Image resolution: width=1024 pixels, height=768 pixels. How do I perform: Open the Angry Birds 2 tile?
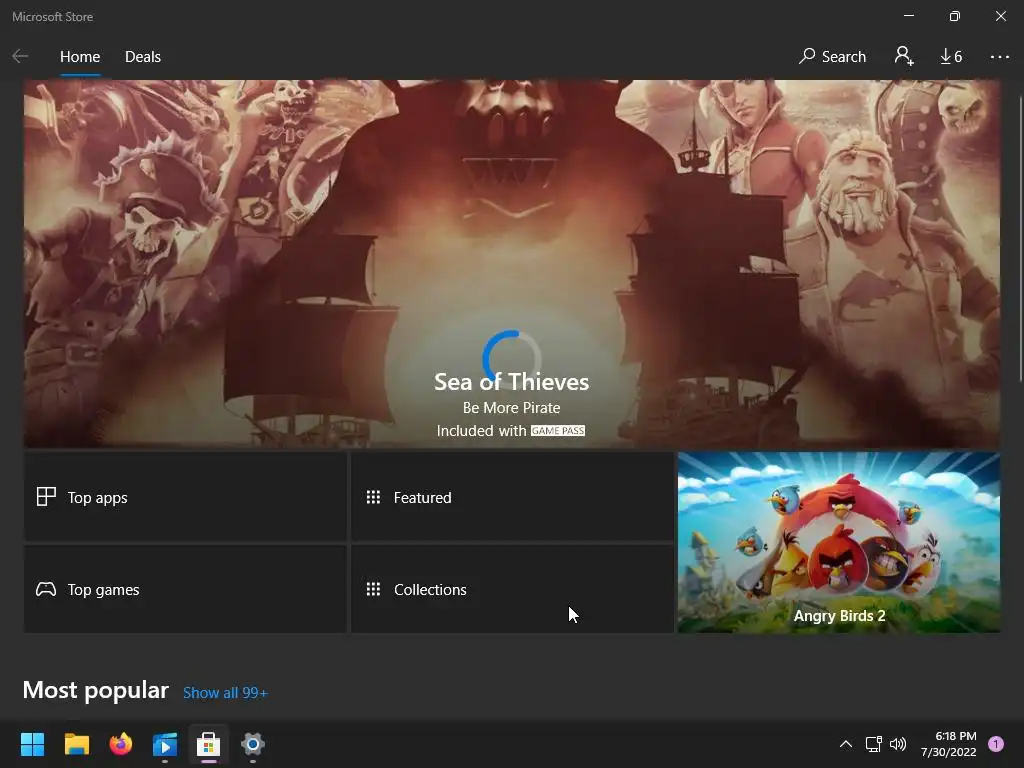point(839,542)
